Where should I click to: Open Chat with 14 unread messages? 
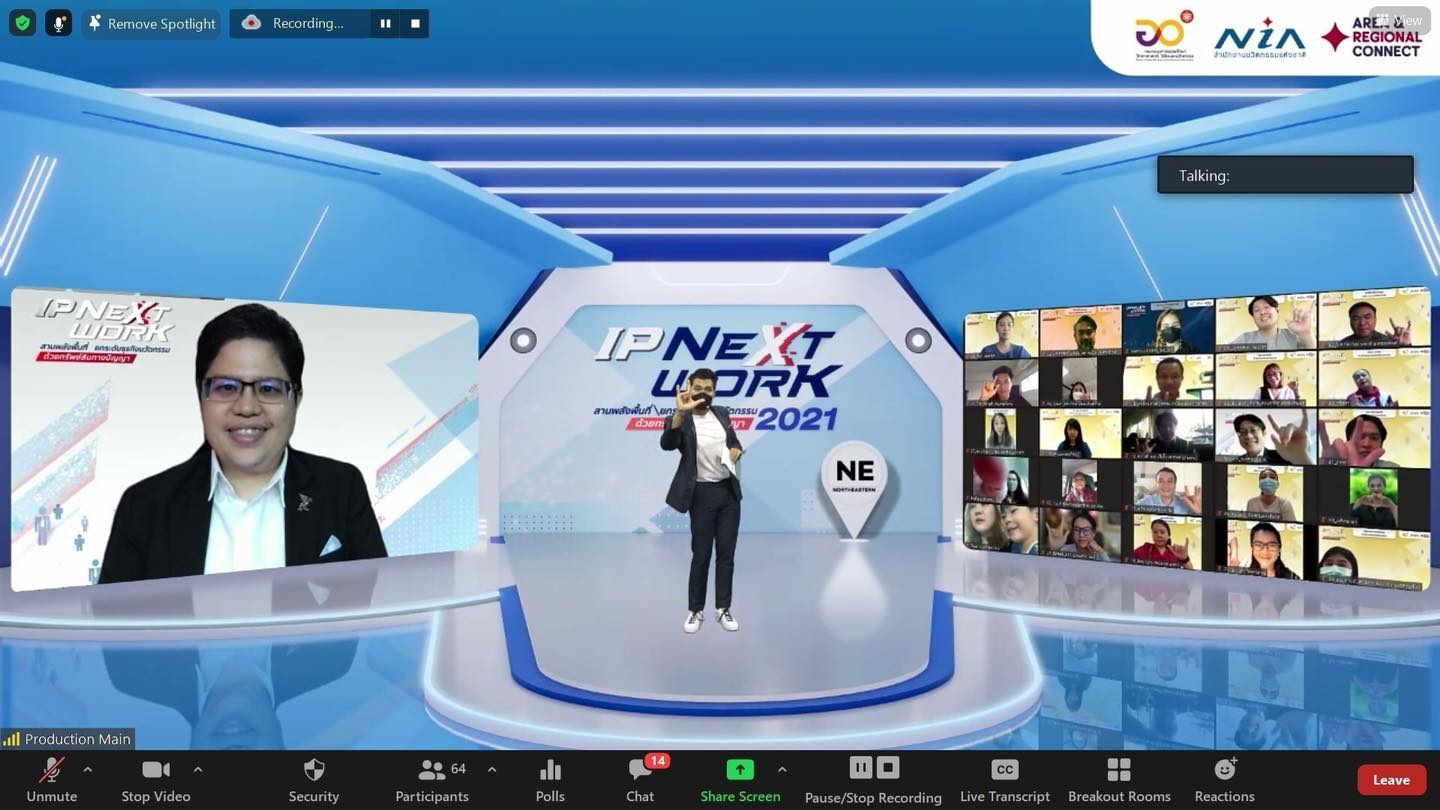tap(640, 780)
